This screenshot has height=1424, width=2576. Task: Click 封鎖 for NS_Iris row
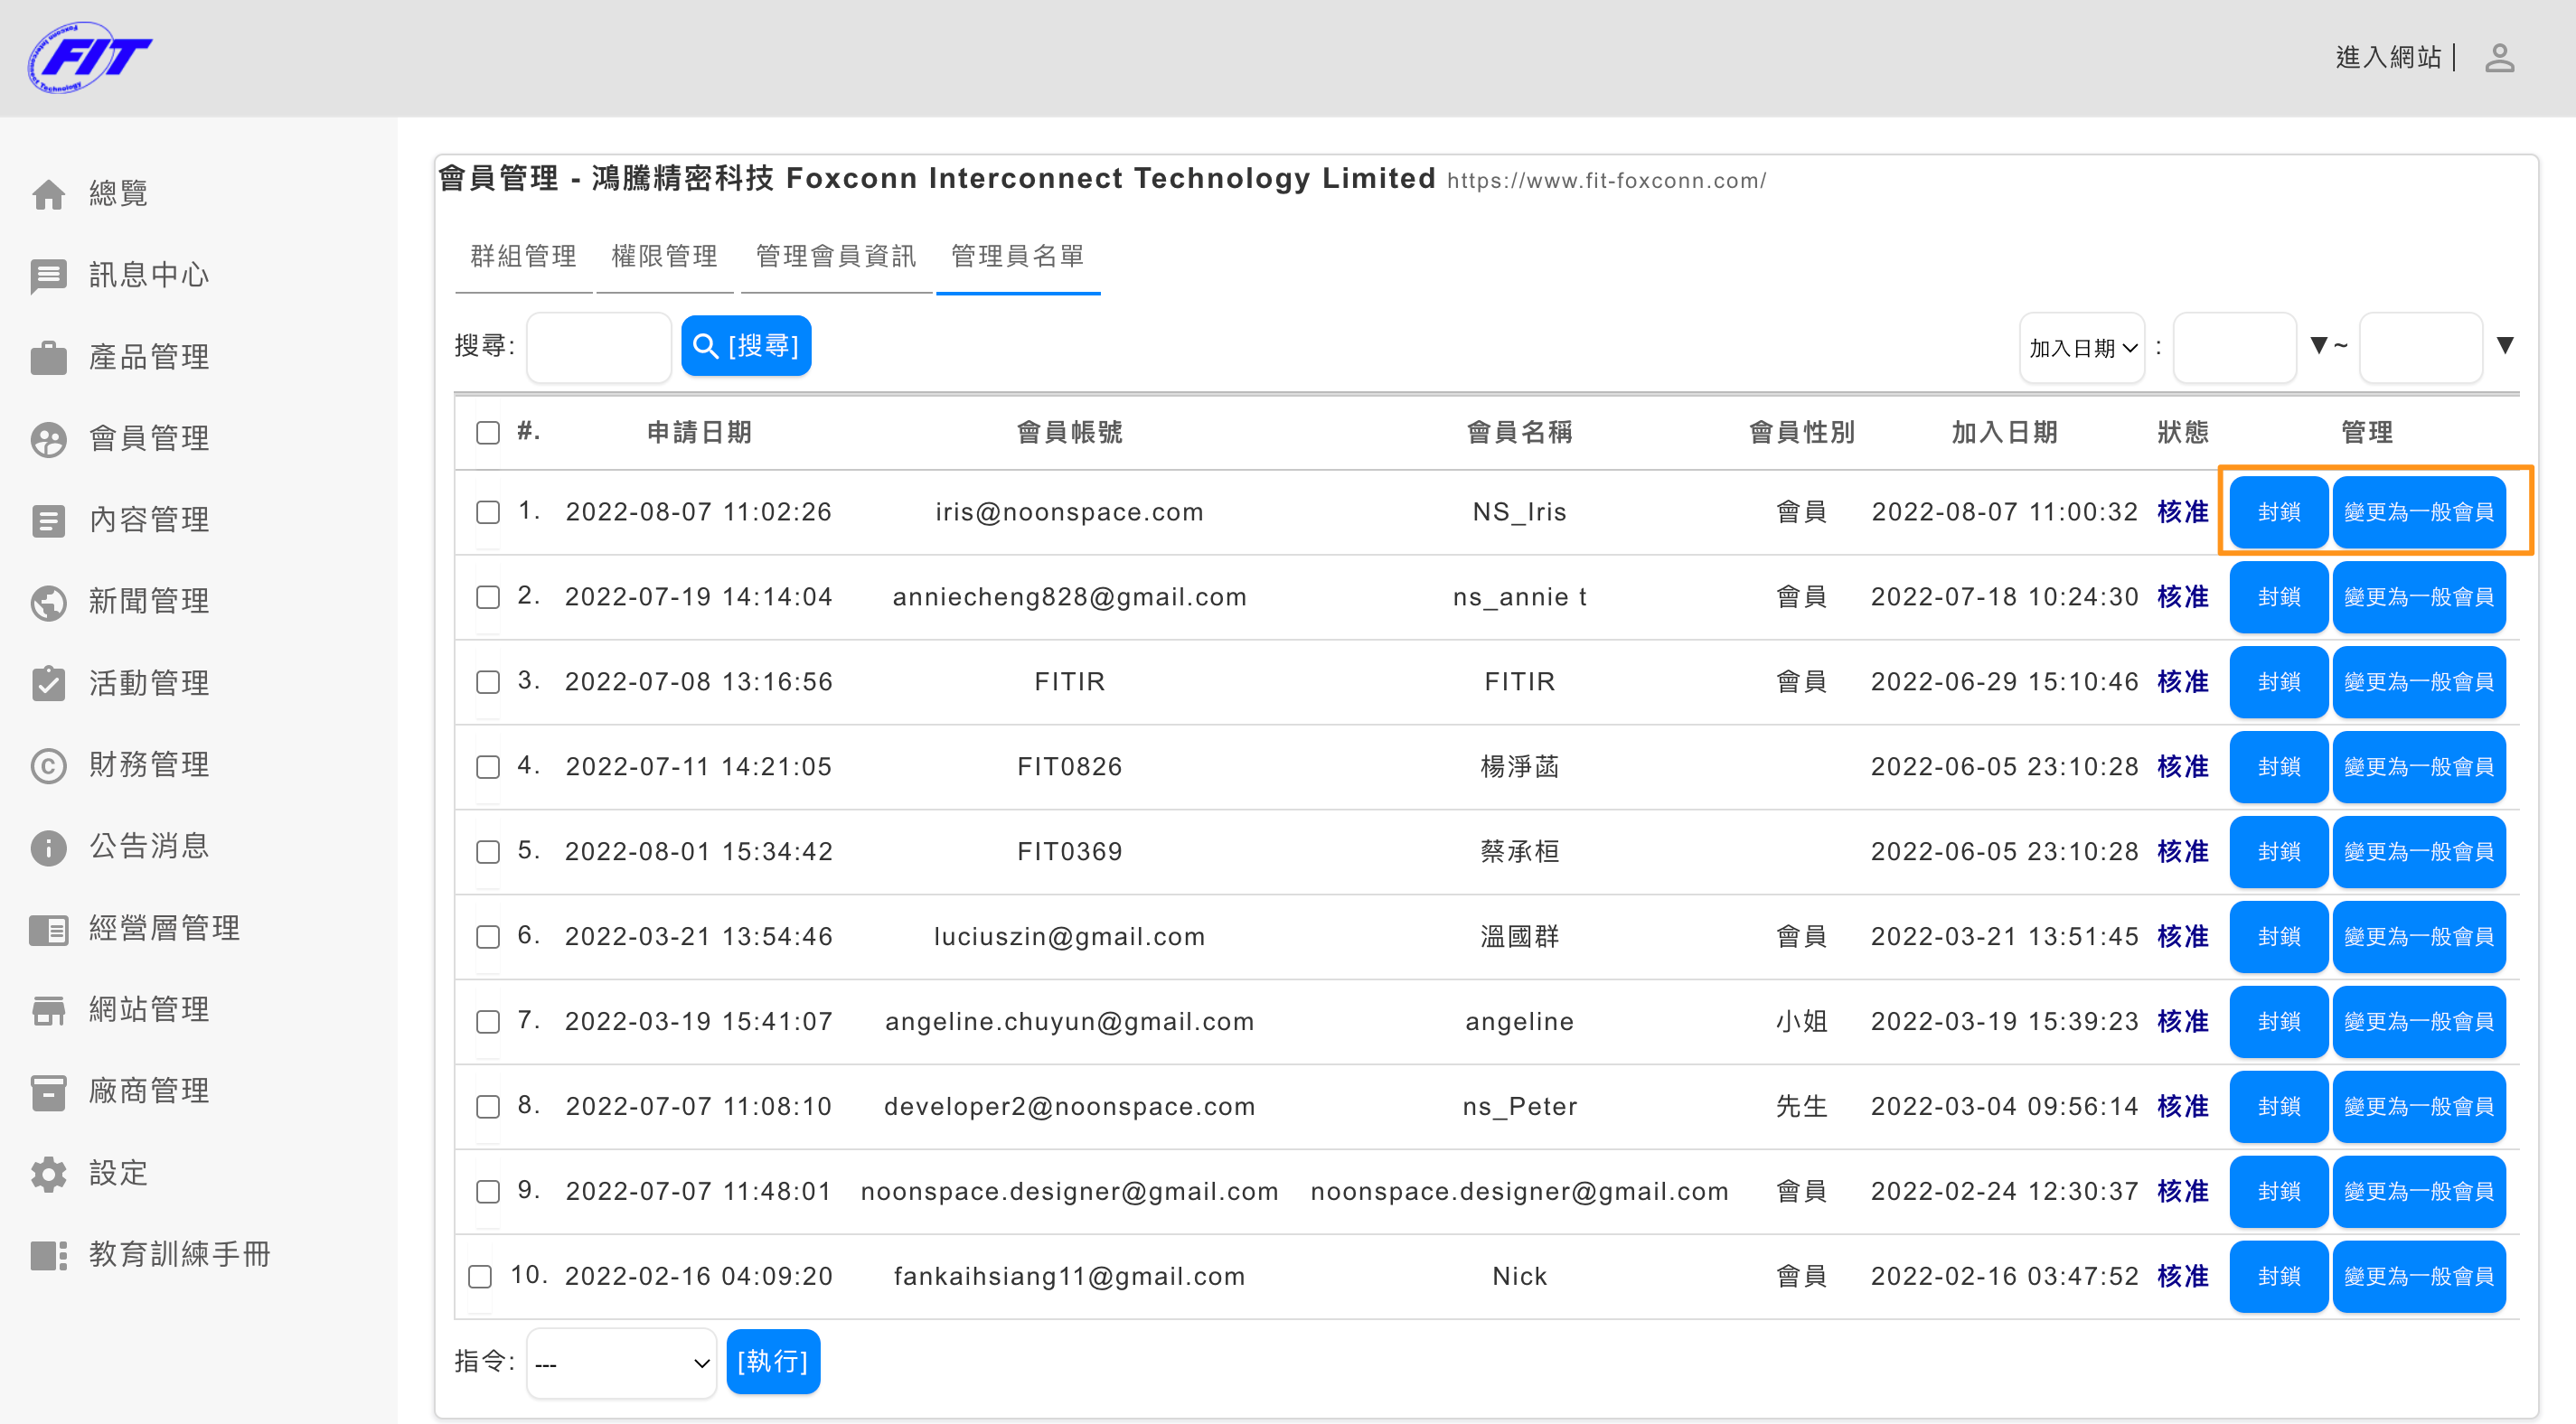click(2279, 512)
